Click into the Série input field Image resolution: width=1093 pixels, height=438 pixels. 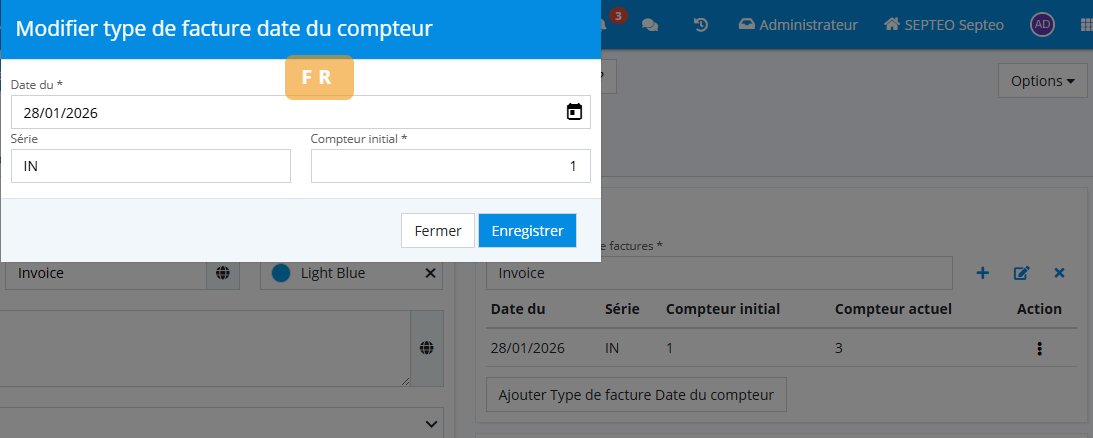coord(151,166)
